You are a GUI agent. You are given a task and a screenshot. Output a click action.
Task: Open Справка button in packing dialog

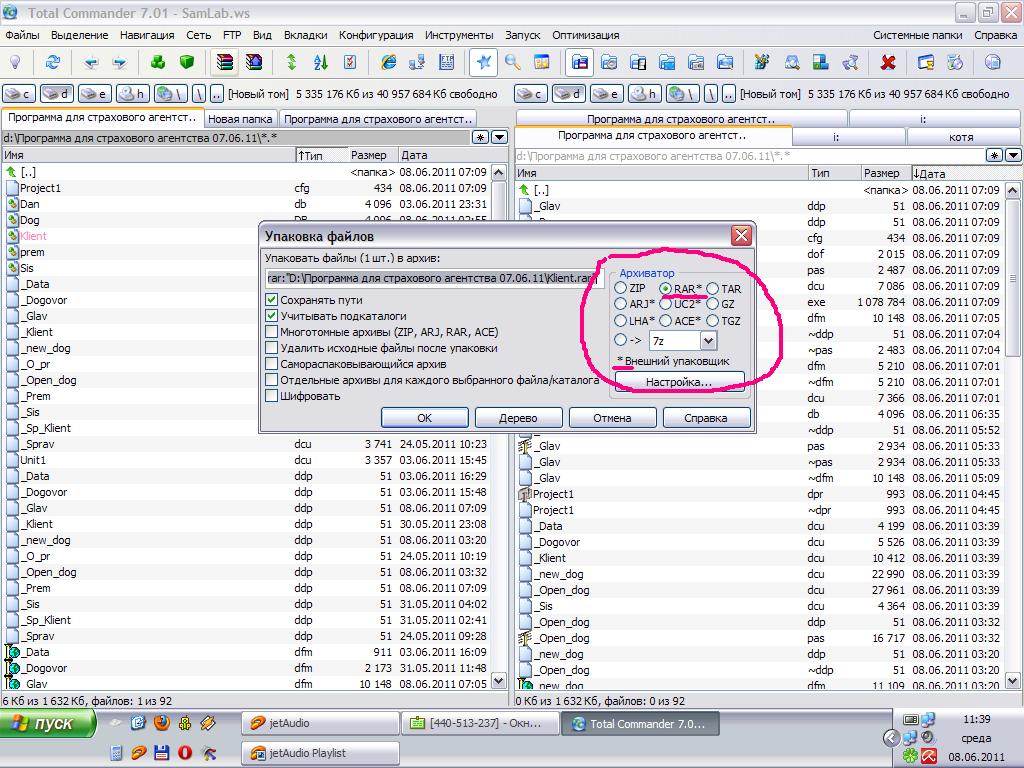tap(706, 418)
